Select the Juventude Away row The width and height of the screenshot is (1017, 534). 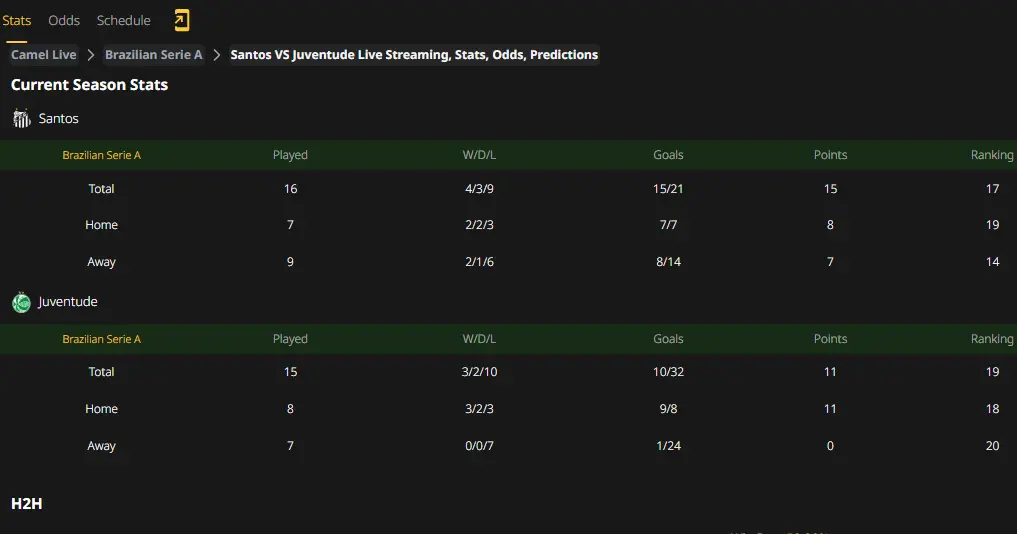(508, 446)
